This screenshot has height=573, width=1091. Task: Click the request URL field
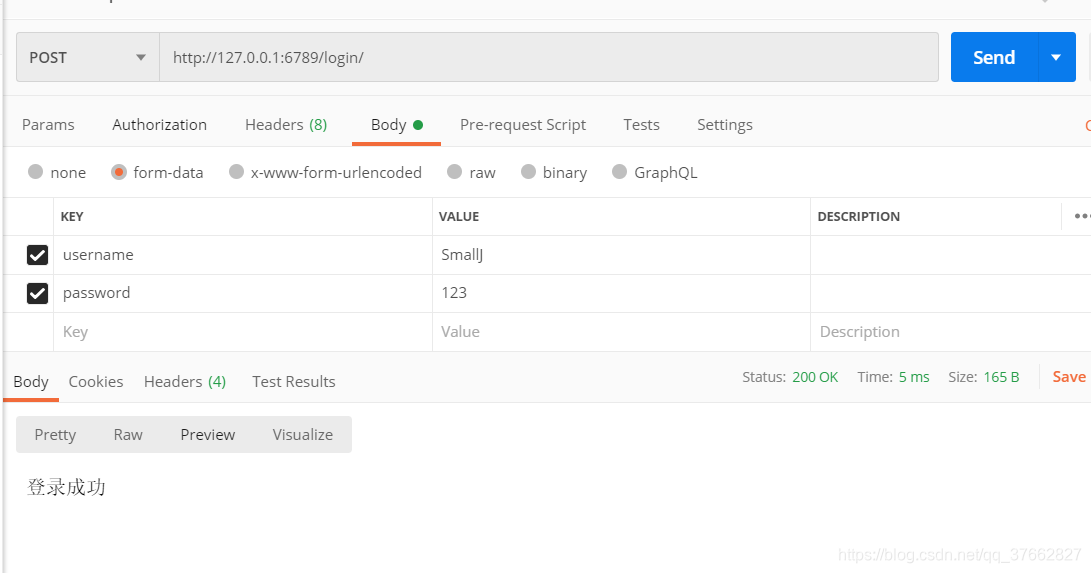(x=549, y=57)
